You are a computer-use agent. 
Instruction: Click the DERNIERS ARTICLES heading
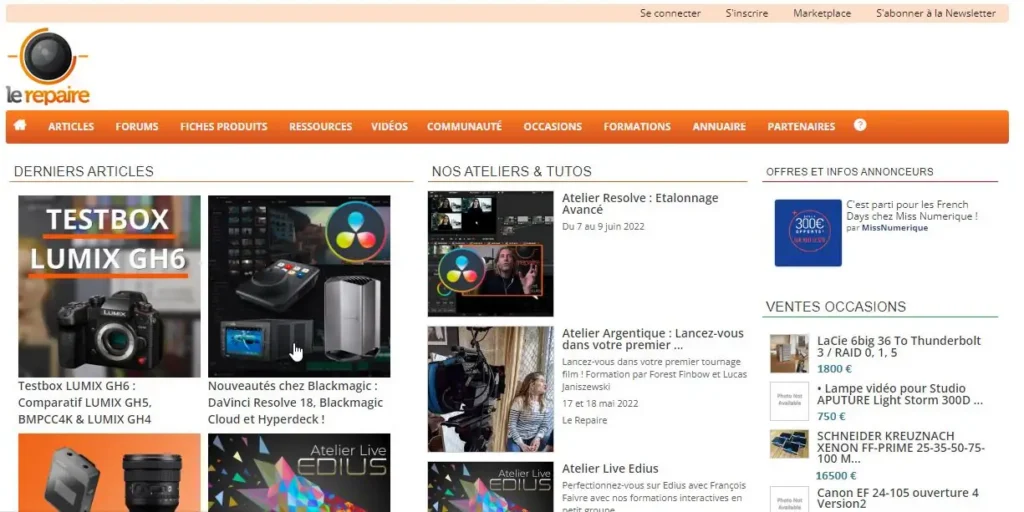(84, 171)
